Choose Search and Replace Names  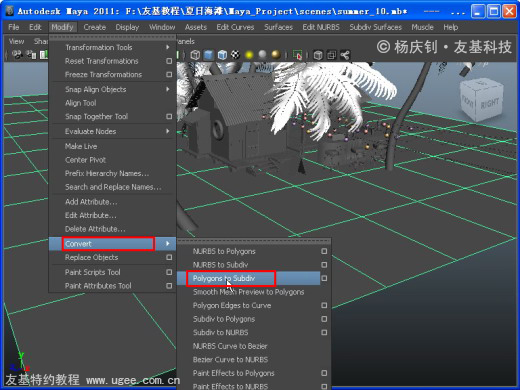click(x=112, y=187)
